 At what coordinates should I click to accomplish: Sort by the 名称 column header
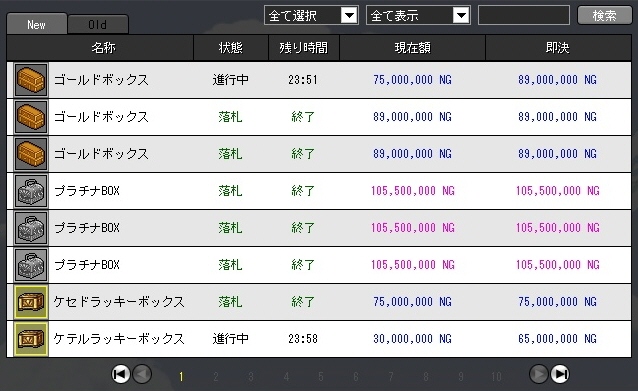100,48
